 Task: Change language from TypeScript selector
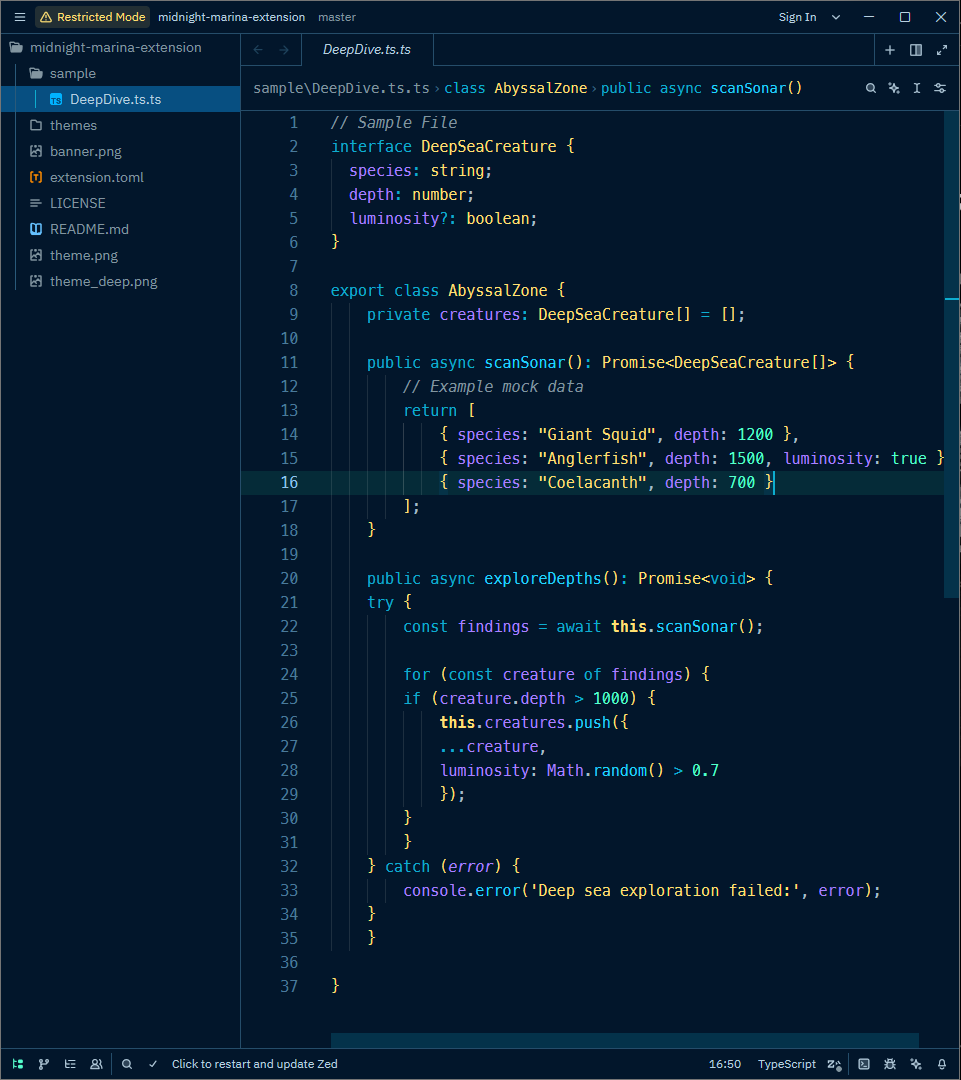(x=787, y=1064)
